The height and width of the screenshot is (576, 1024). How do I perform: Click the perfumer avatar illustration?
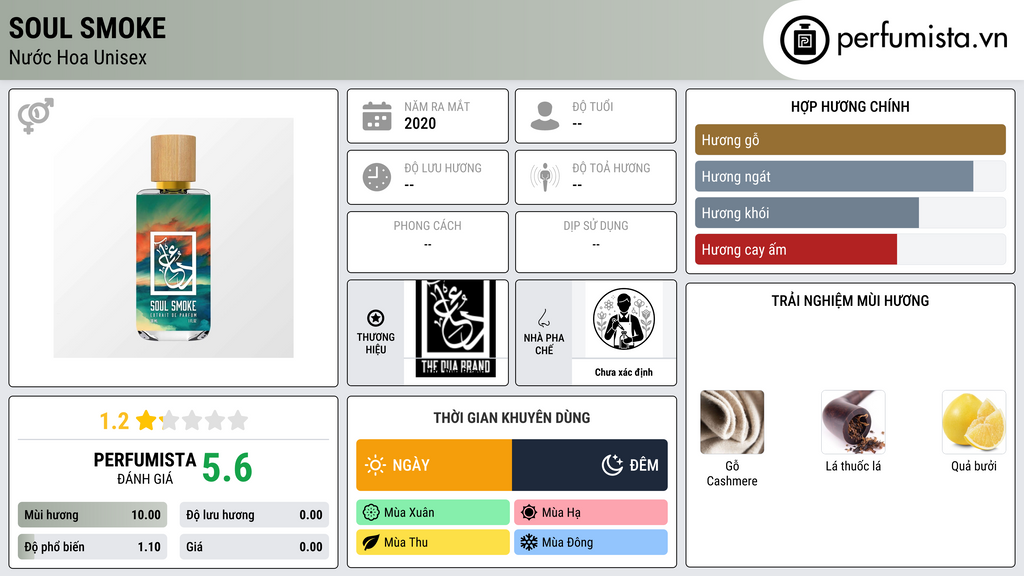click(x=624, y=319)
